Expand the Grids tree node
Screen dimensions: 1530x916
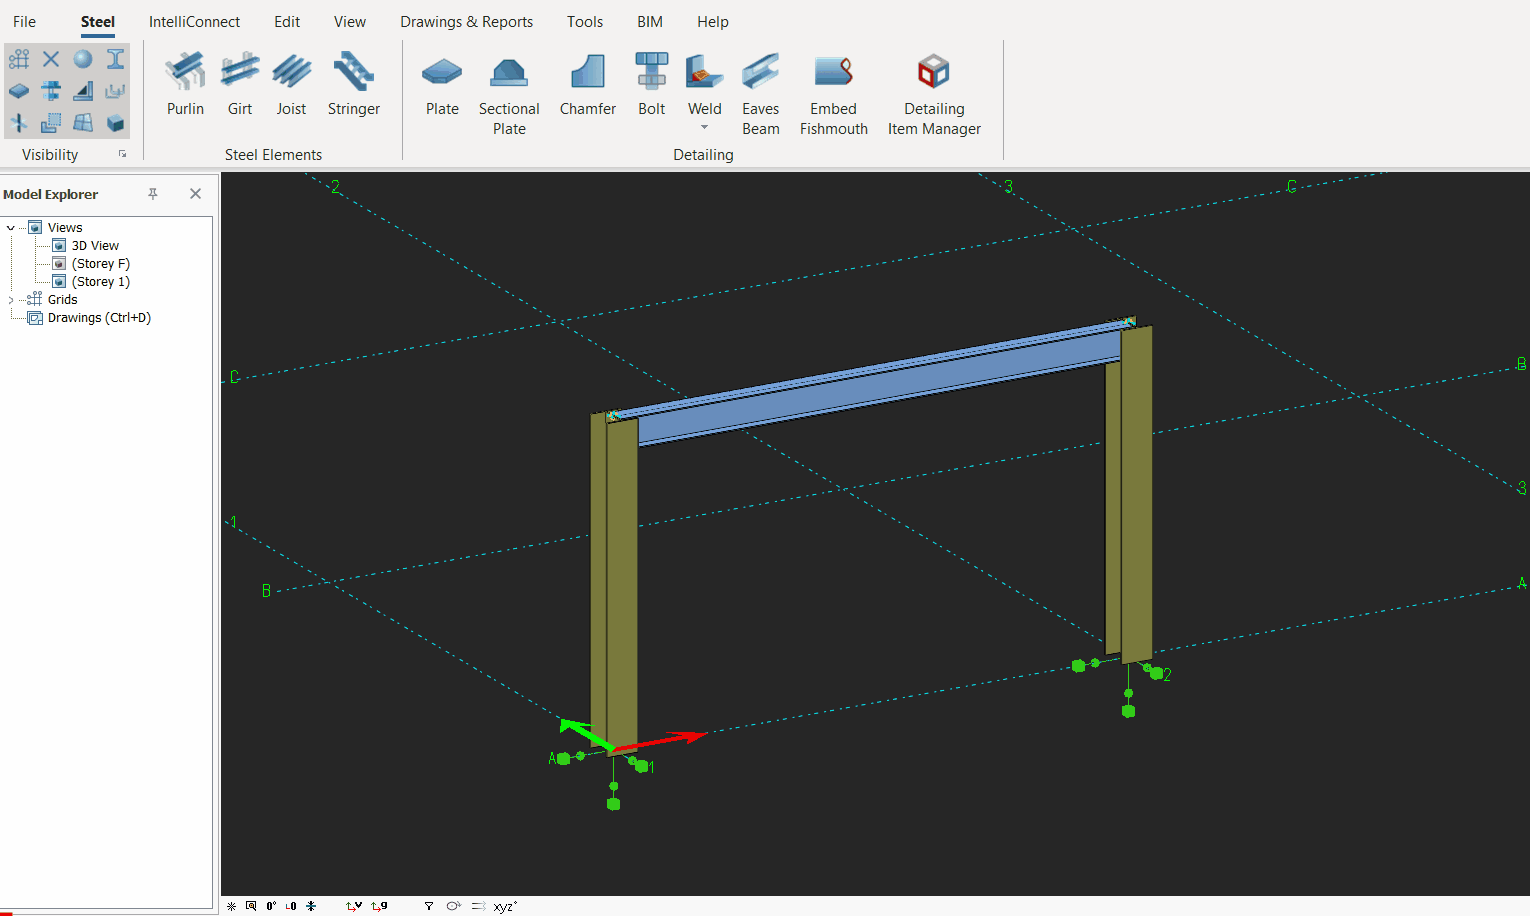[x=11, y=300]
